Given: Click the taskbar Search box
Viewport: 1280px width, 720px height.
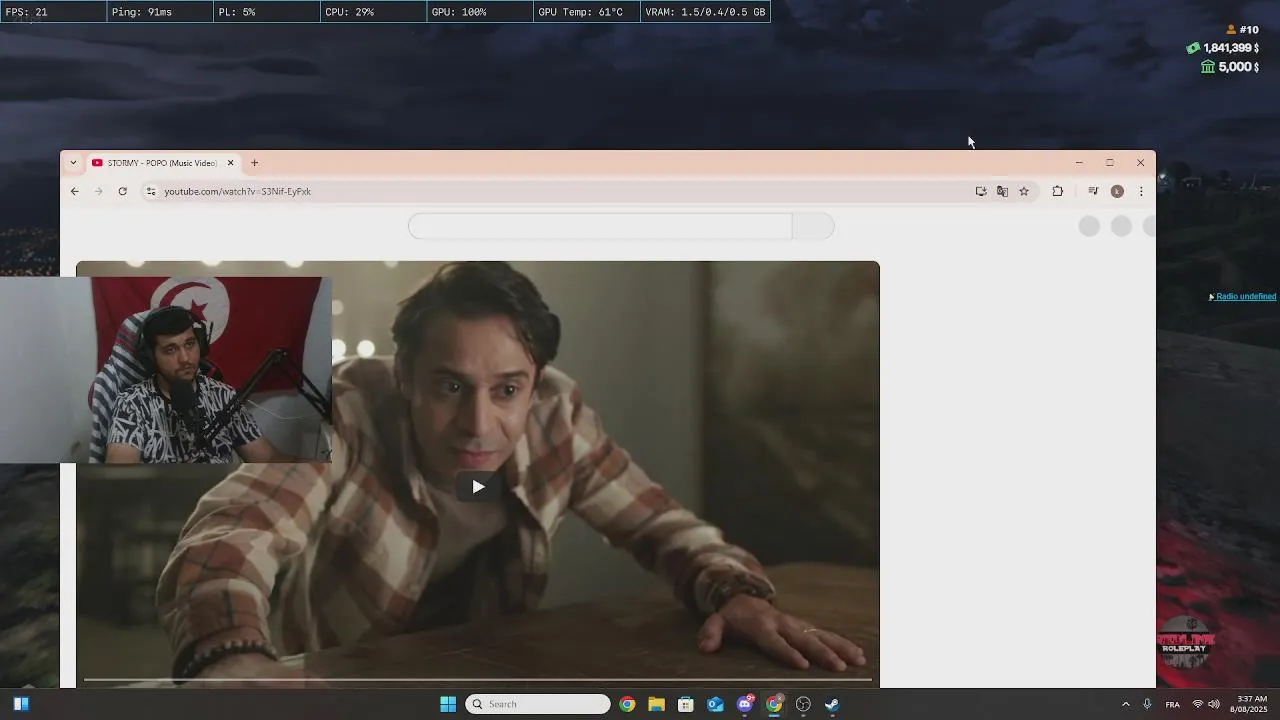Looking at the screenshot, I should click(x=538, y=704).
